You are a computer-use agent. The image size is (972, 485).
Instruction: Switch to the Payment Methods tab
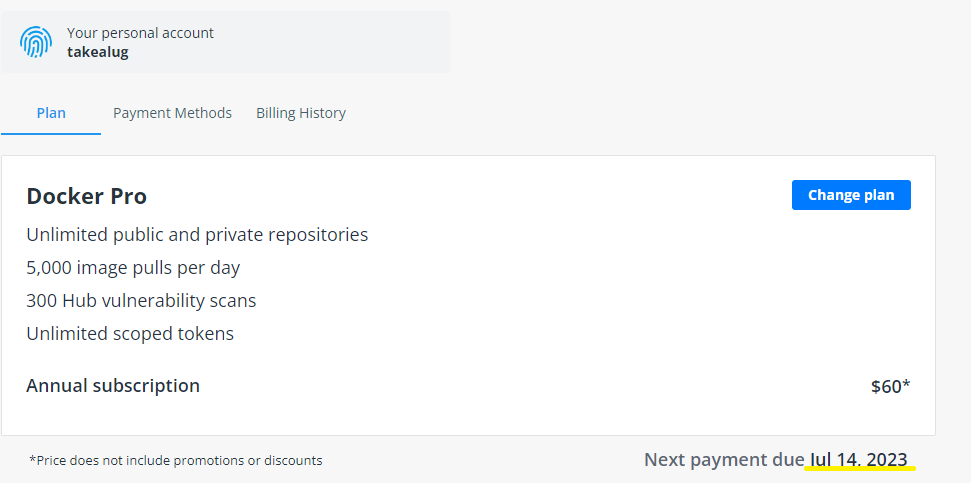[x=172, y=113]
